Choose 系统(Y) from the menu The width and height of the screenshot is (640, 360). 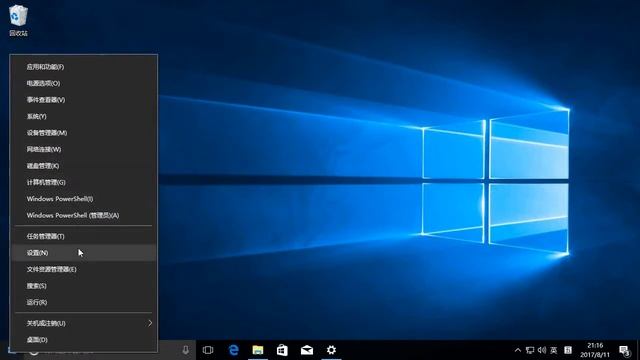click(x=83, y=116)
